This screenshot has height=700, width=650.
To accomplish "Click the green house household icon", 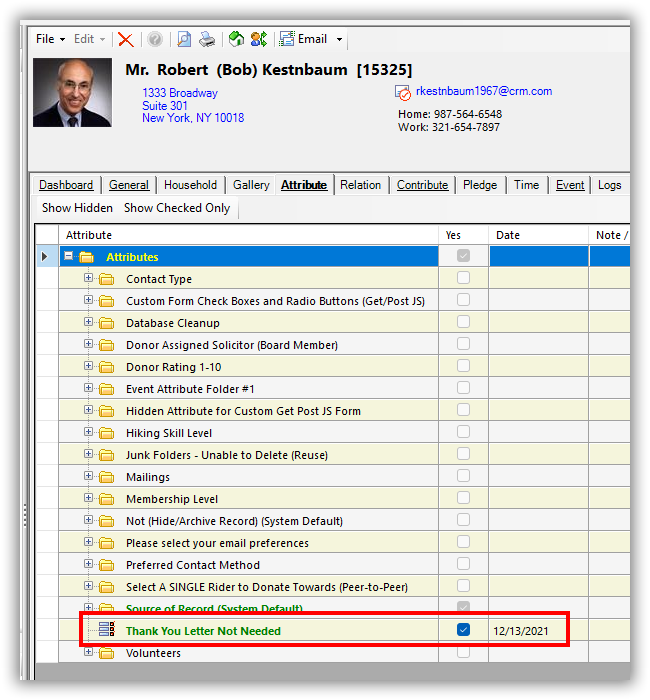I will (x=236, y=39).
